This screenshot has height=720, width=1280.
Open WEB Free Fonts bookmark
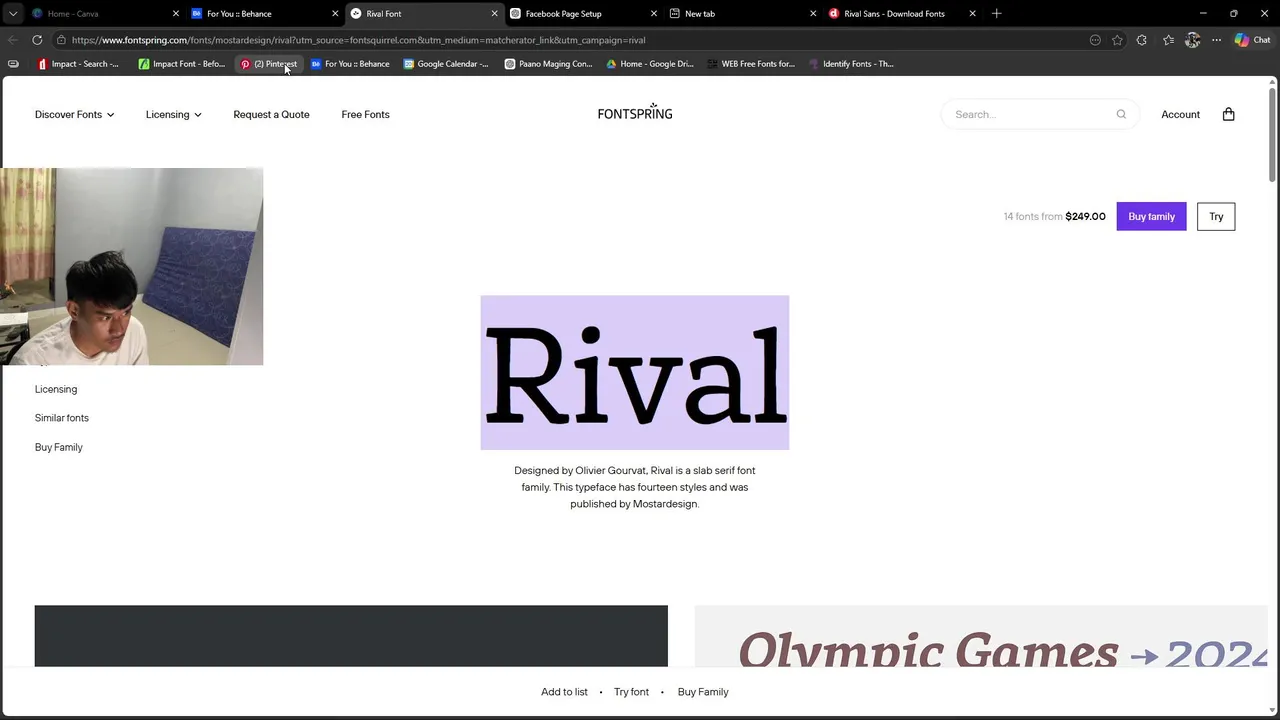[751, 64]
